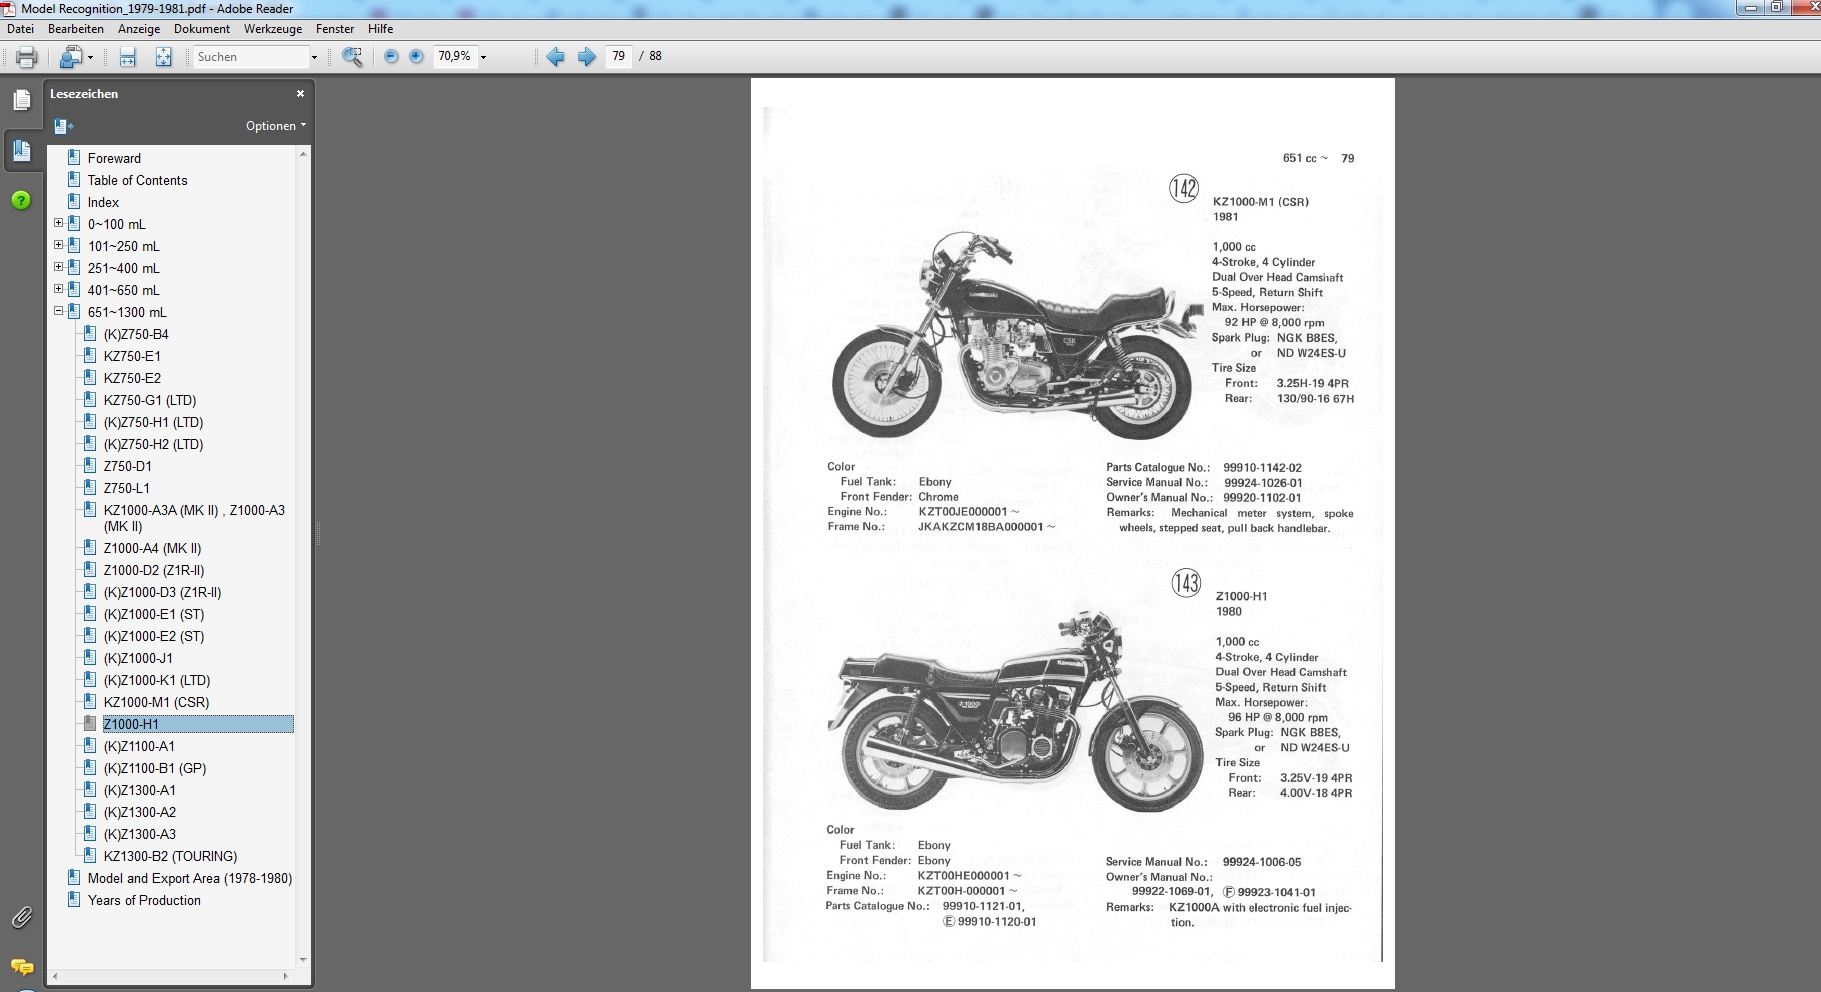
Task: Expand the 0~100 mL bookmark group
Action: [58, 224]
